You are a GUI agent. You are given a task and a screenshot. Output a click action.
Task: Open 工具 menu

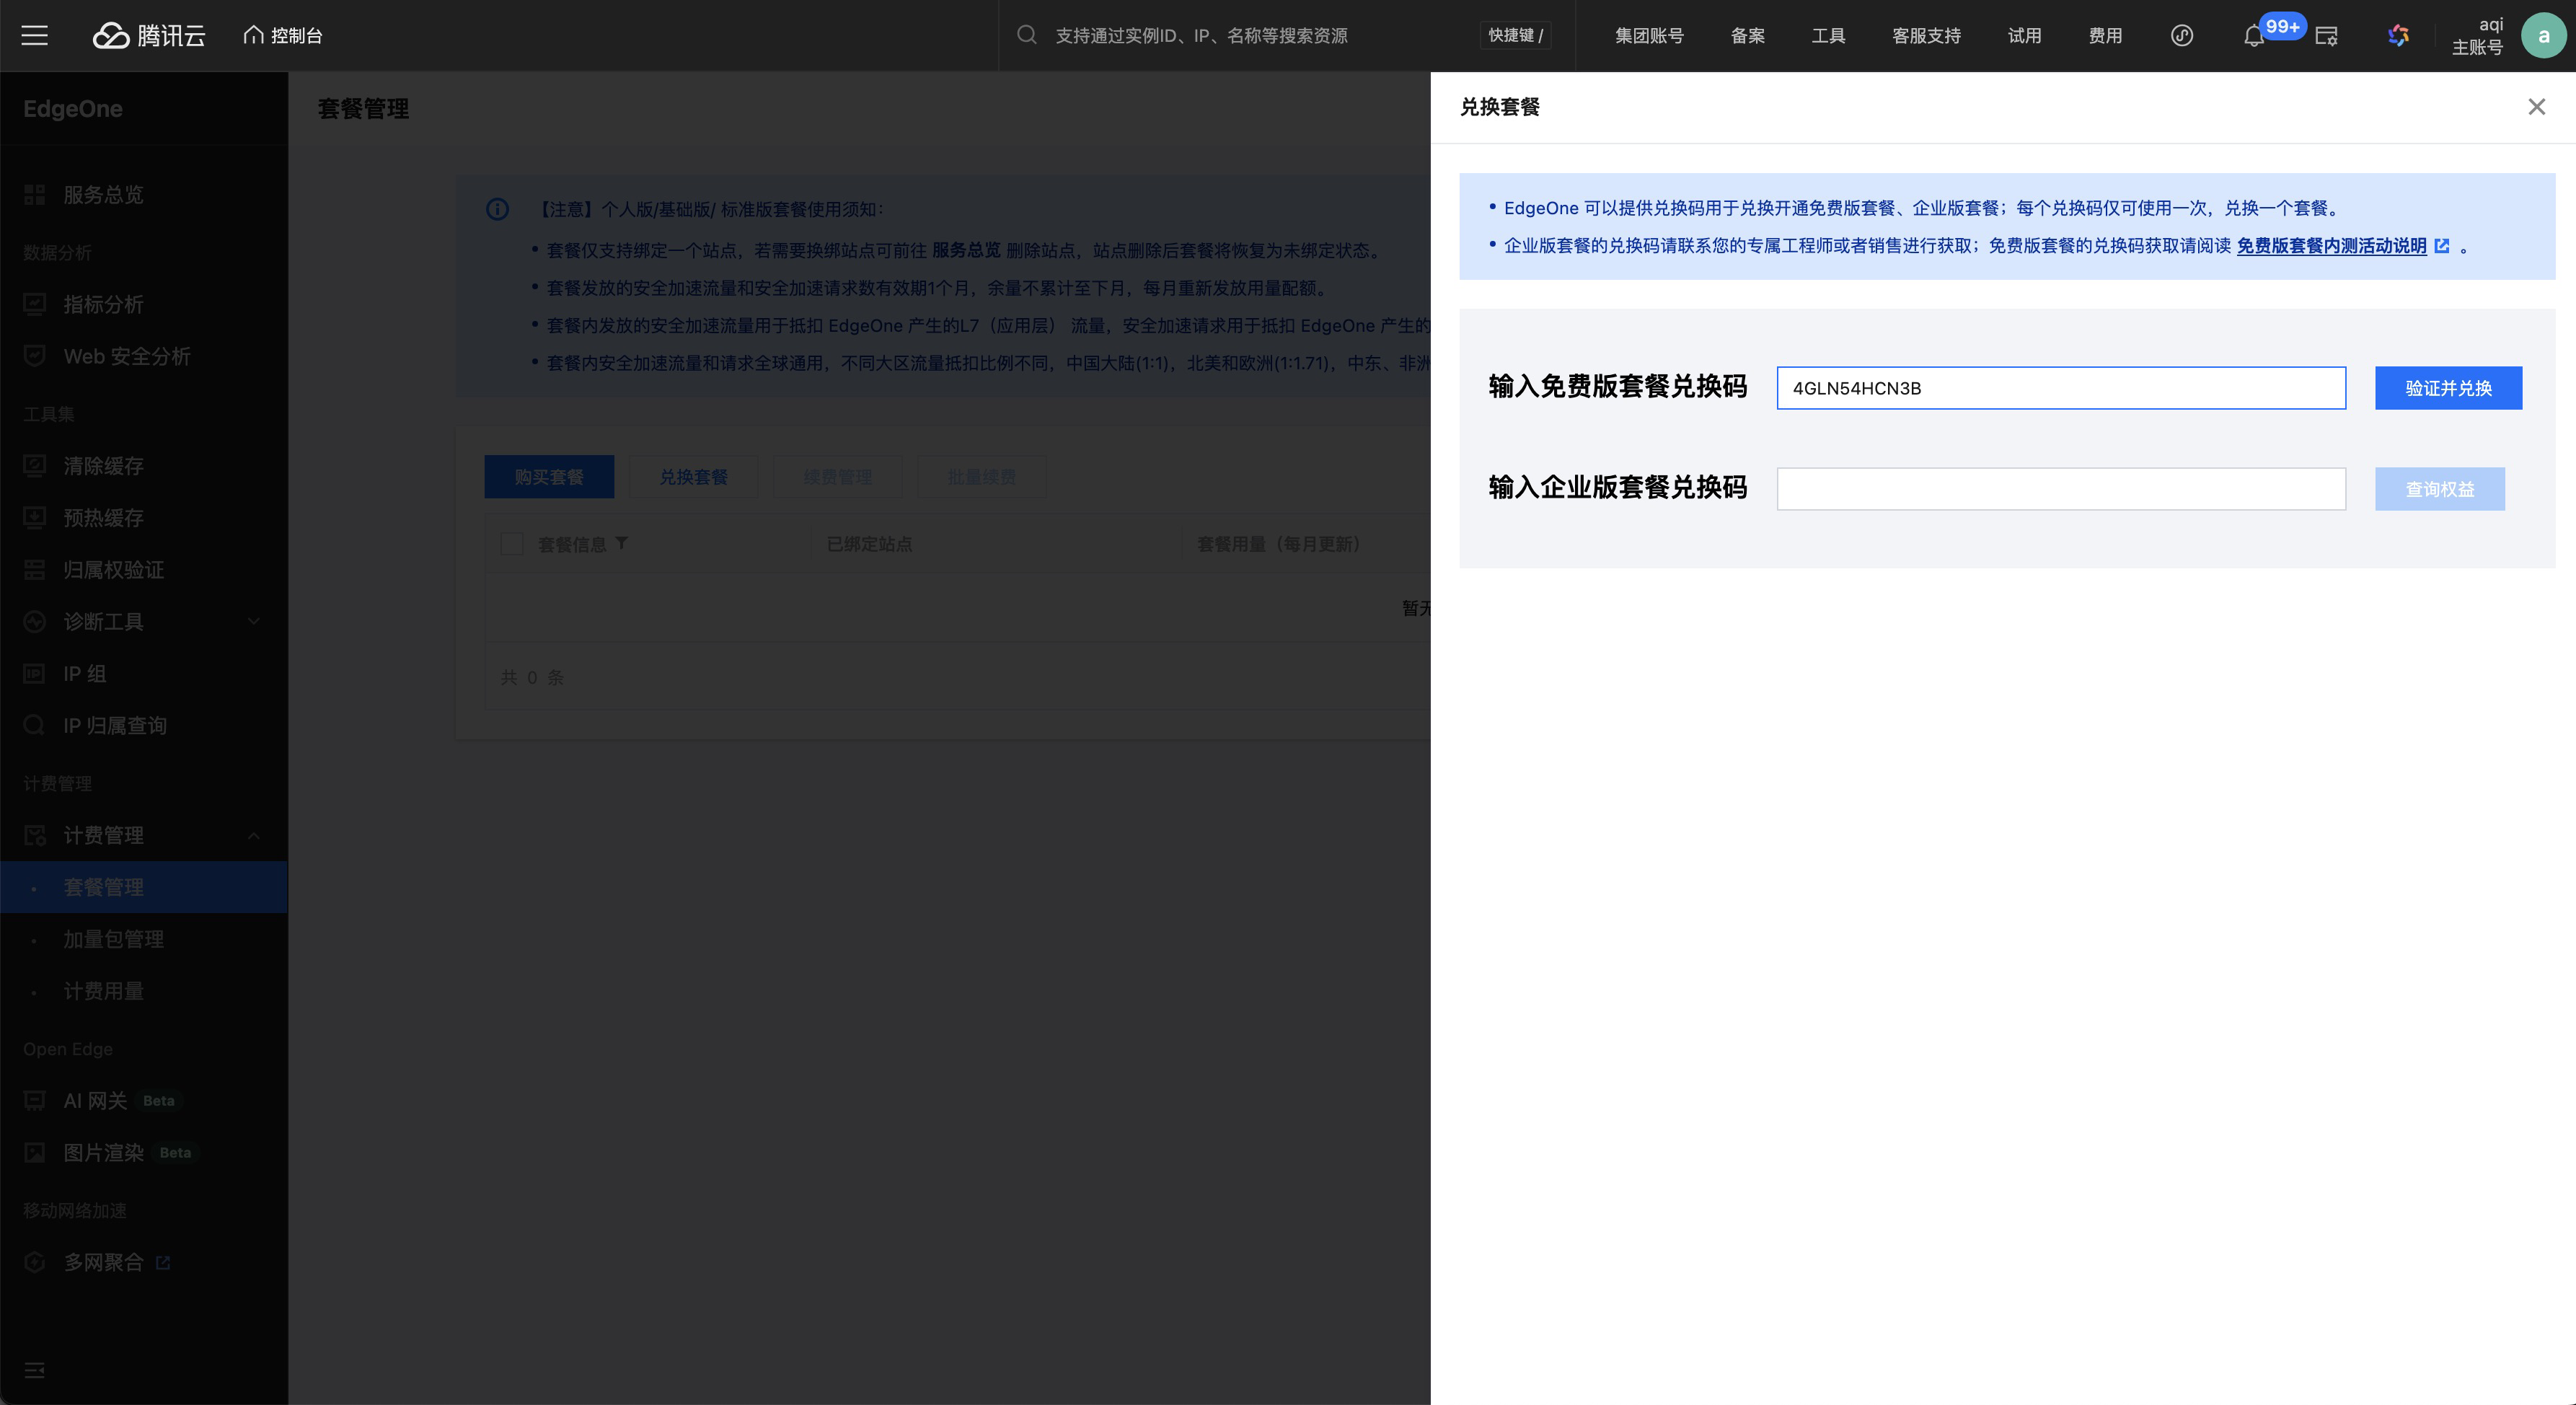(x=1828, y=35)
